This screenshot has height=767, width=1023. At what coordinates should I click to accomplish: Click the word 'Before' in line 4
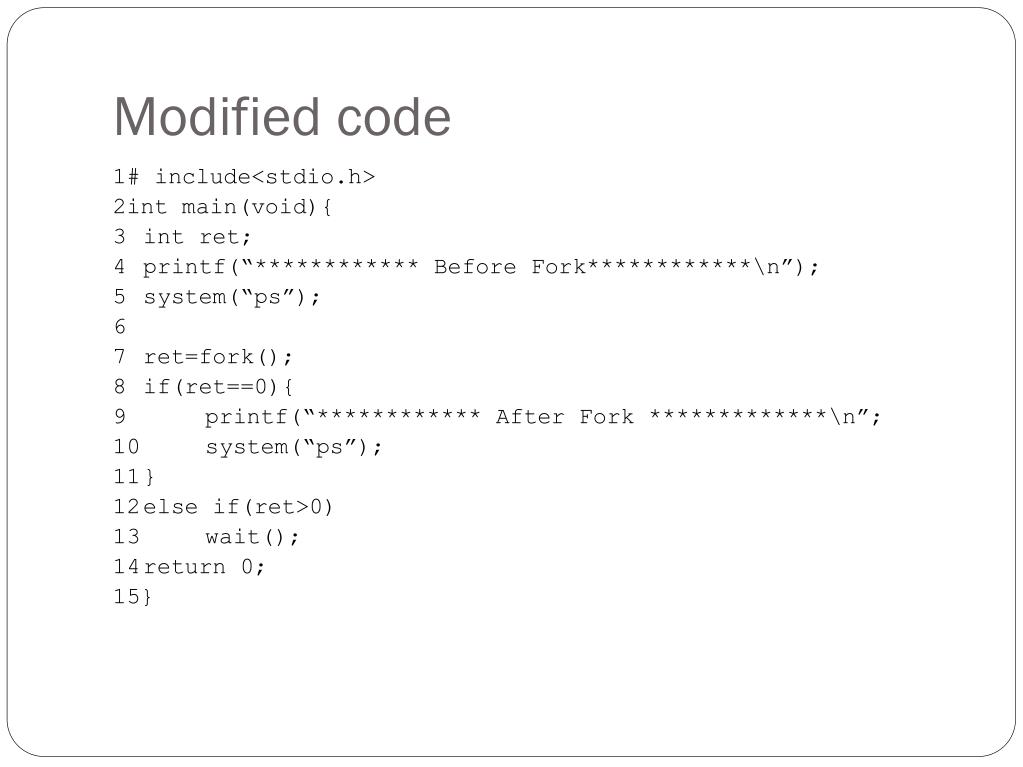click(x=474, y=267)
